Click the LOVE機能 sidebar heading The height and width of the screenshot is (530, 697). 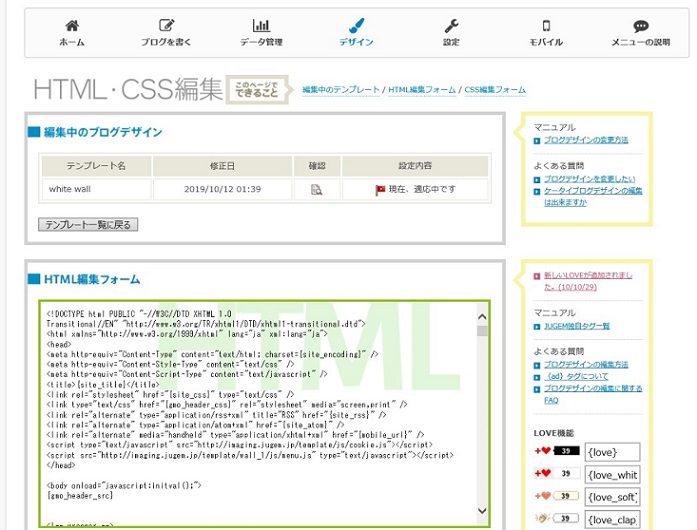pyautogui.click(x=553, y=433)
